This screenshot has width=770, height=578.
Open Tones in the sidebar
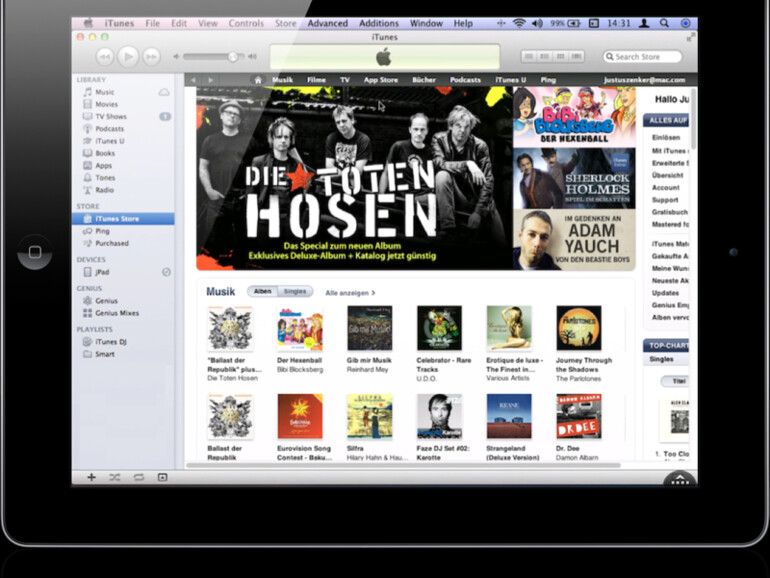[105, 178]
